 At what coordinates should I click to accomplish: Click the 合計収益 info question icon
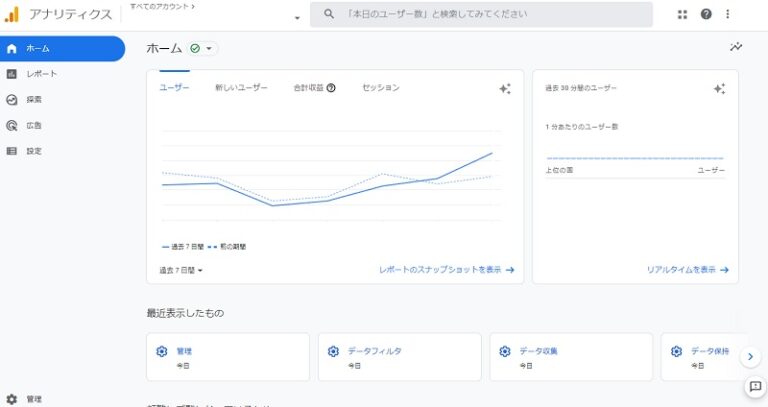[331, 88]
